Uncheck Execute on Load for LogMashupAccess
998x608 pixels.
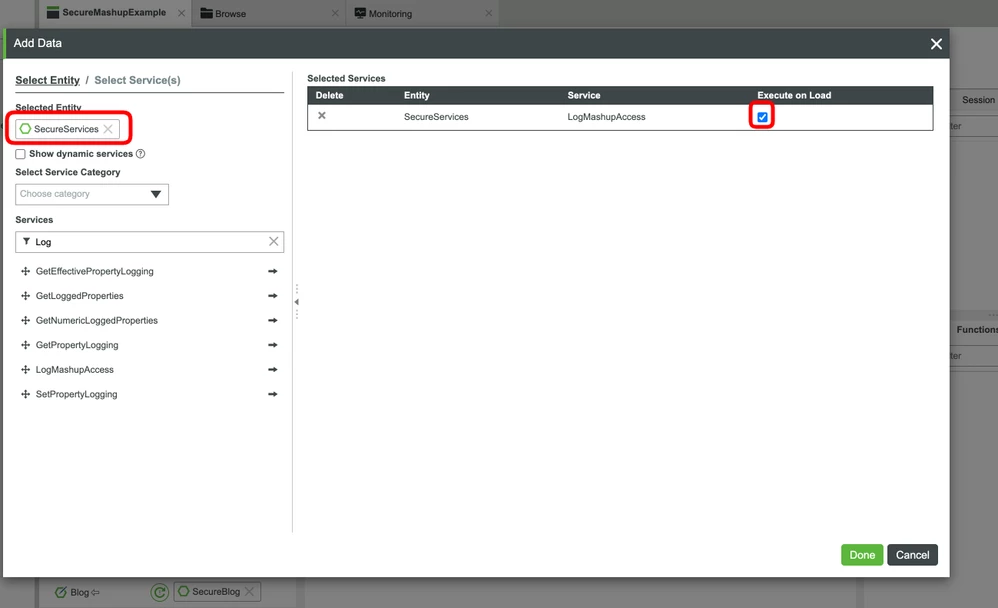click(x=762, y=116)
